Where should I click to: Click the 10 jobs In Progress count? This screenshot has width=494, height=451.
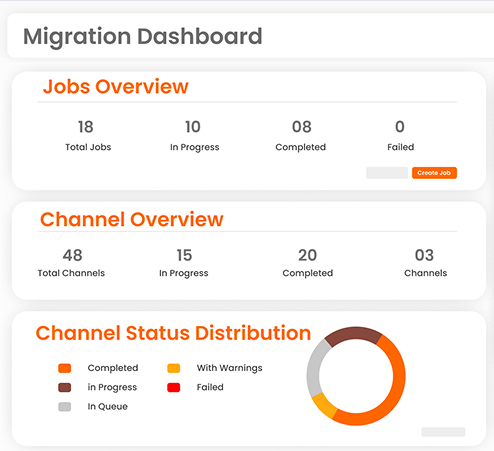(x=193, y=127)
